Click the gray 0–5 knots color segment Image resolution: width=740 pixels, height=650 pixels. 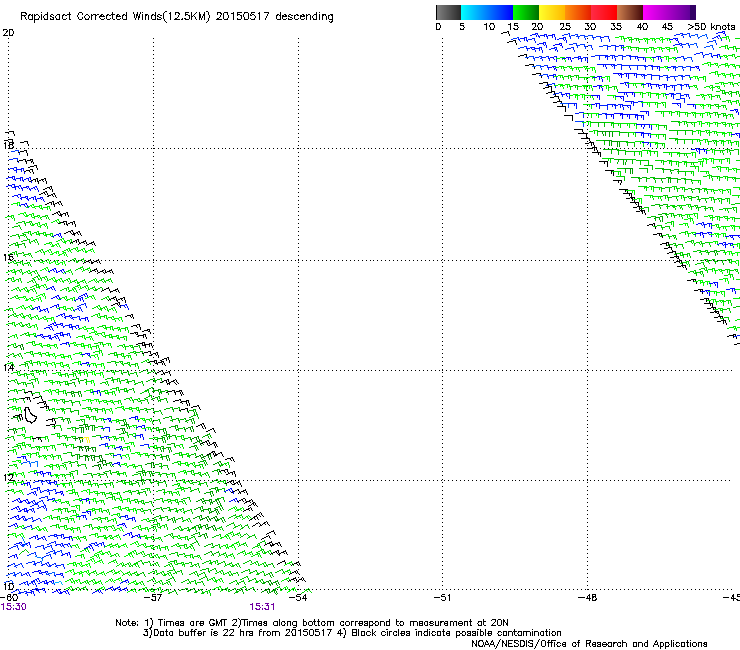(x=448, y=12)
